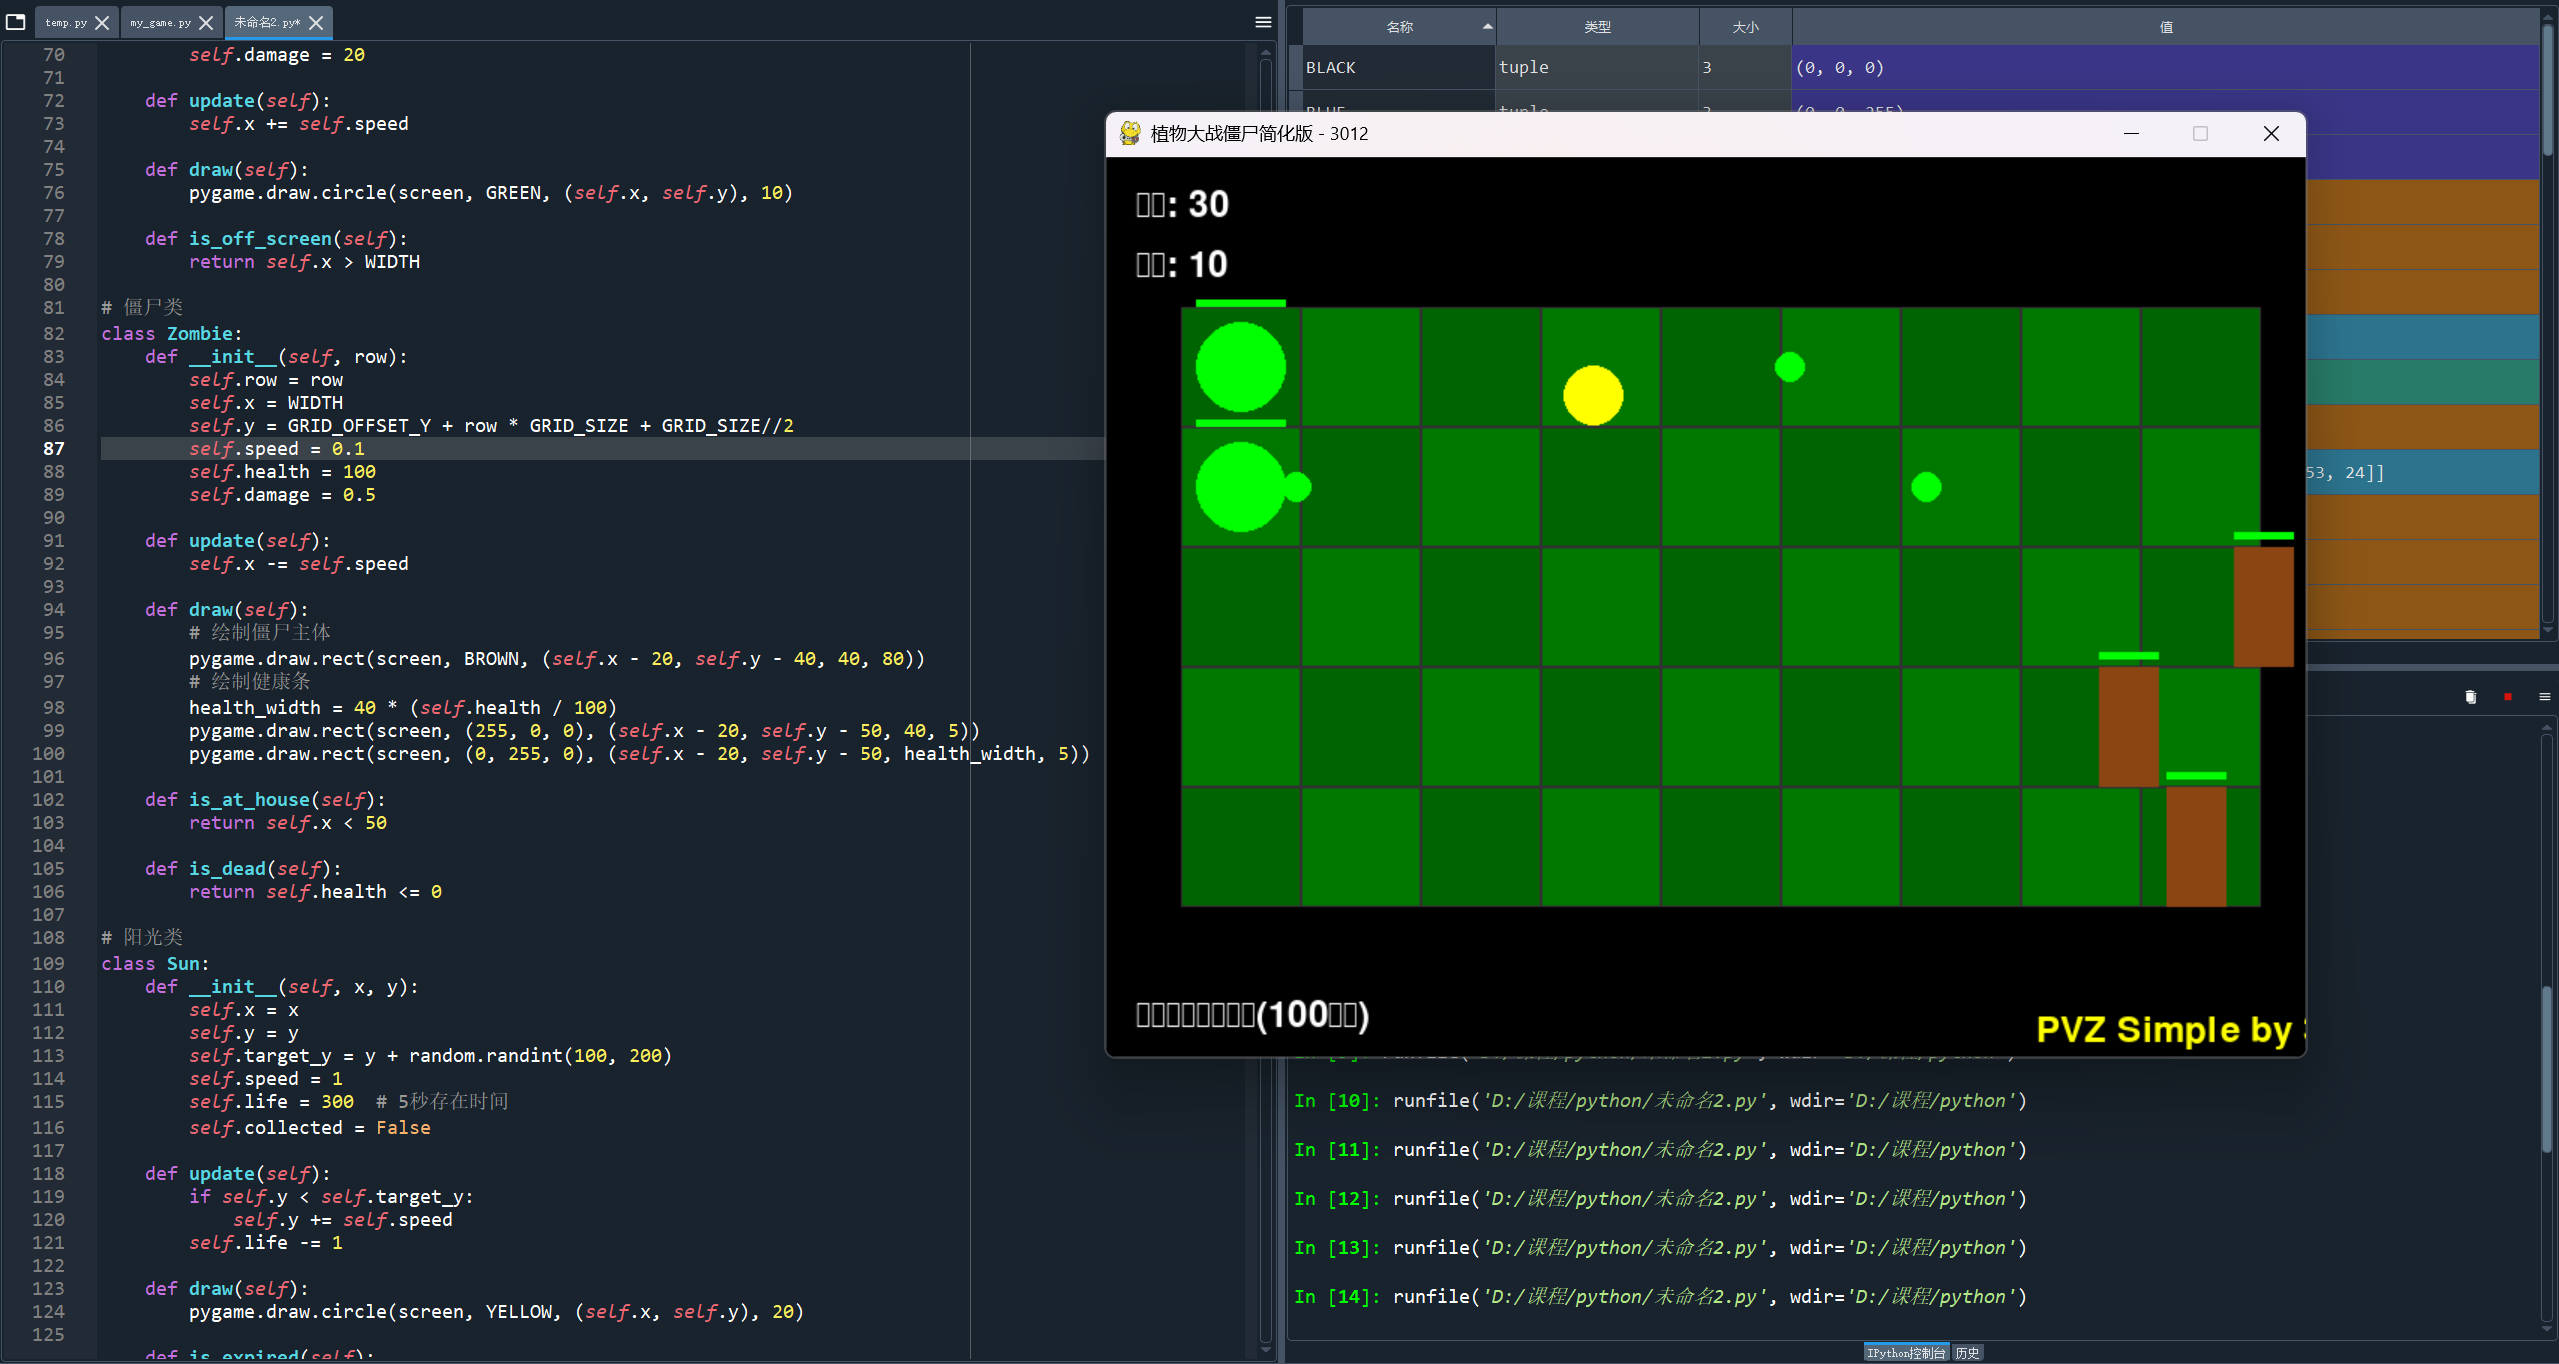Collect the yellow sun in the game
Screen dimensions: 2559x1364
(1592, 395)
